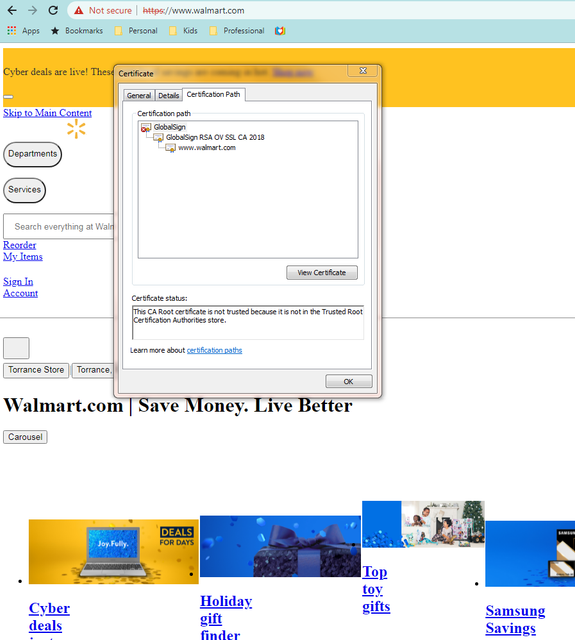
Task: Switch to the General tab
Action: (x=139, y=96)
